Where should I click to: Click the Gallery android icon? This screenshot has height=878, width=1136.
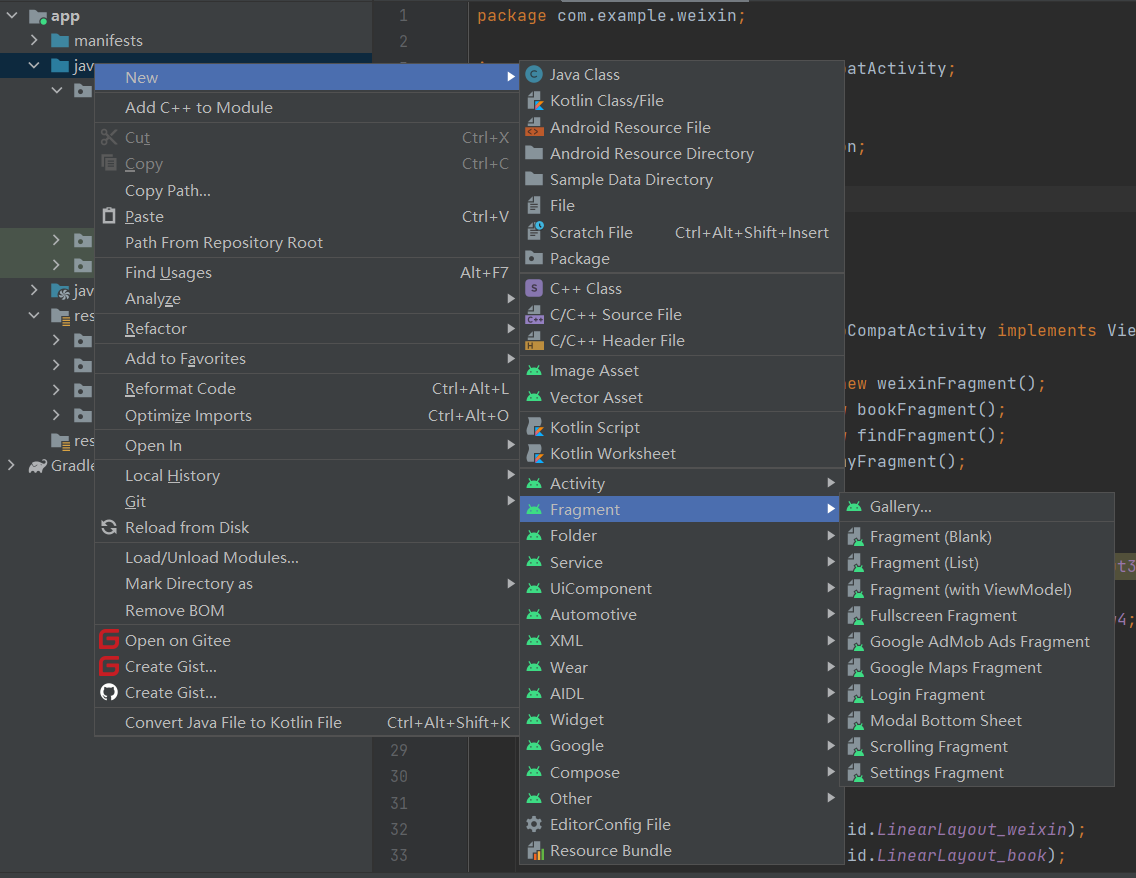[x=854, y=506]
